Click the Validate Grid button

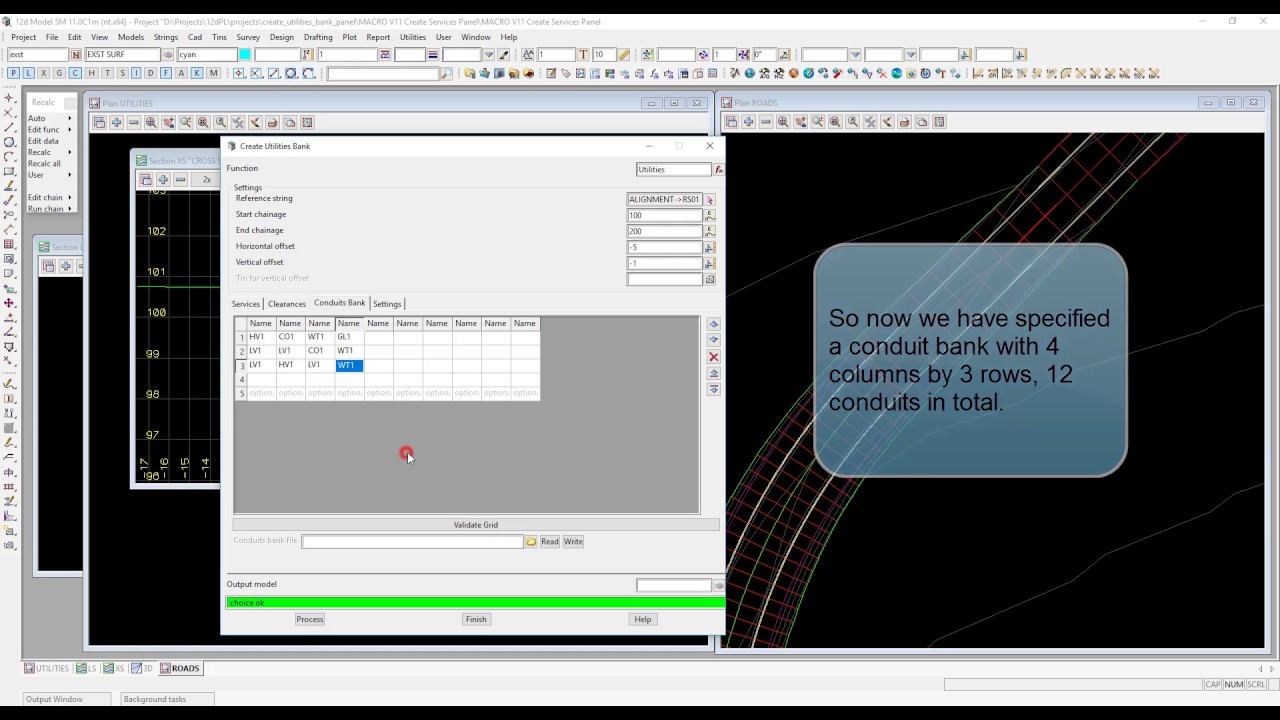point(476,525)
